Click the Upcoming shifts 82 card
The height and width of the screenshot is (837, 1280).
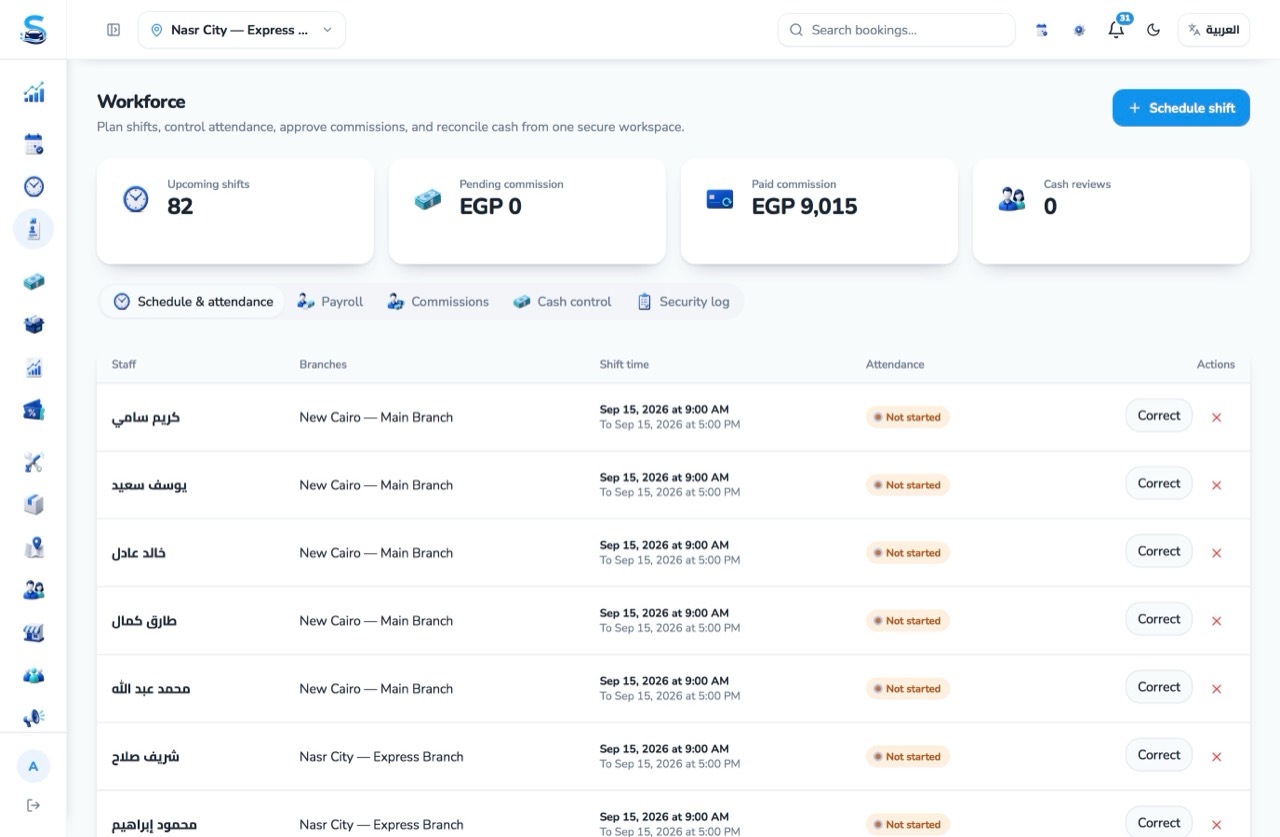(235, 211)
